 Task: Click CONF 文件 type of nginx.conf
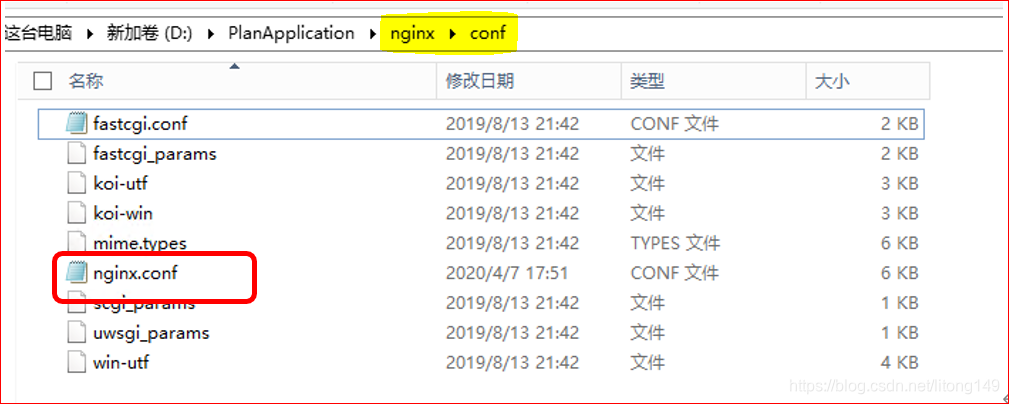(675, 273)
